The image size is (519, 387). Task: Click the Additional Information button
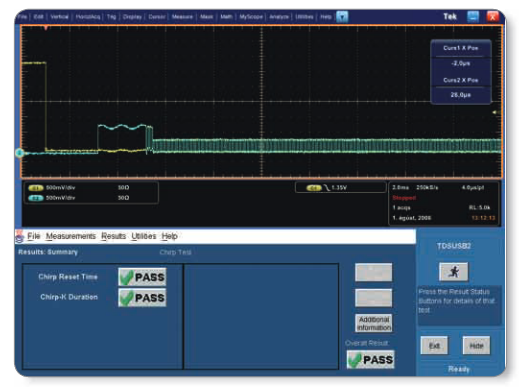click(x=374, y=323)
